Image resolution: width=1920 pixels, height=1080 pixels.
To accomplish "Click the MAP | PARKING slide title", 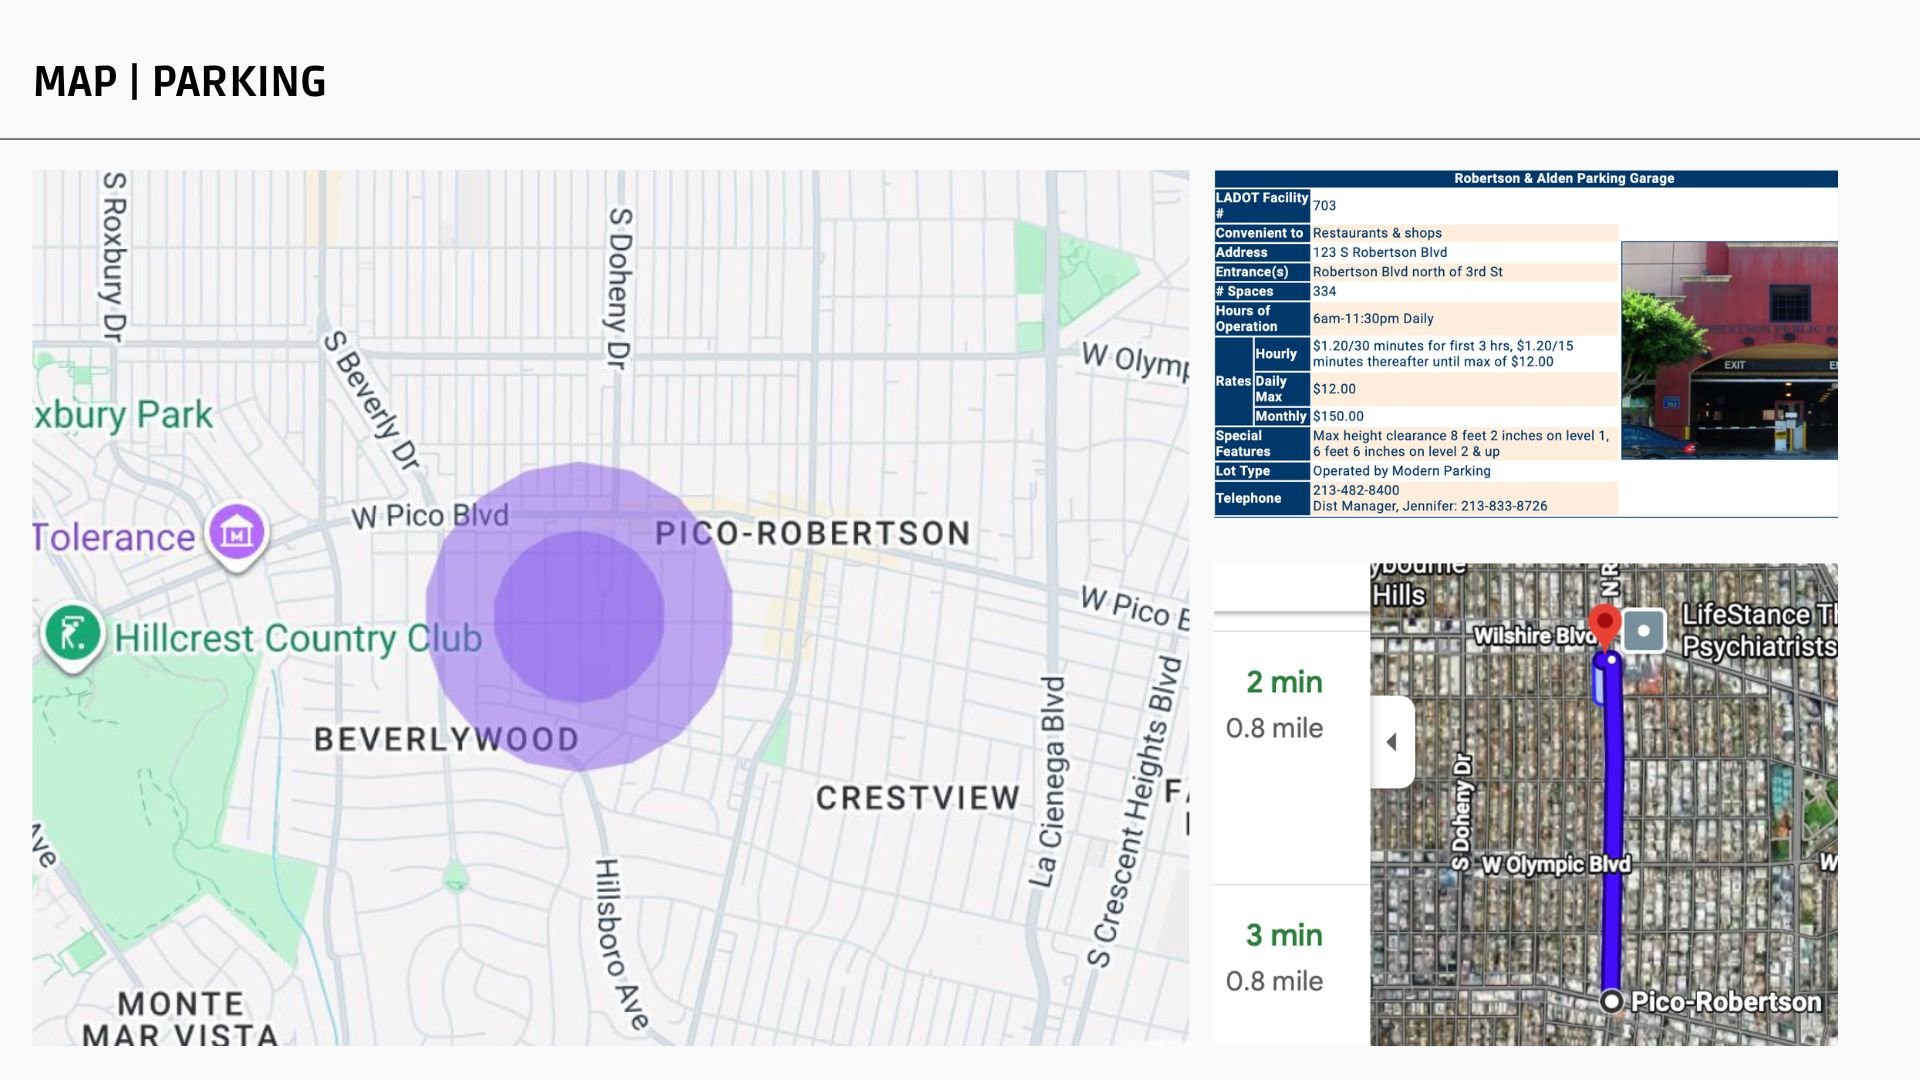I will 180,82.
